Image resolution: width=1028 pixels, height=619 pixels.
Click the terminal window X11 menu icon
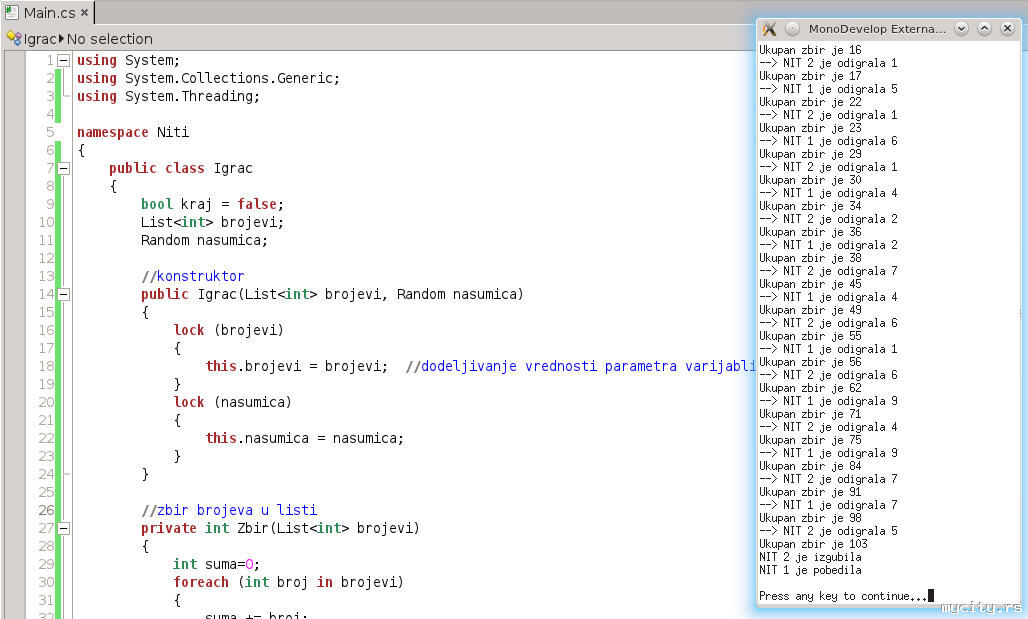(x=770, y=29)
